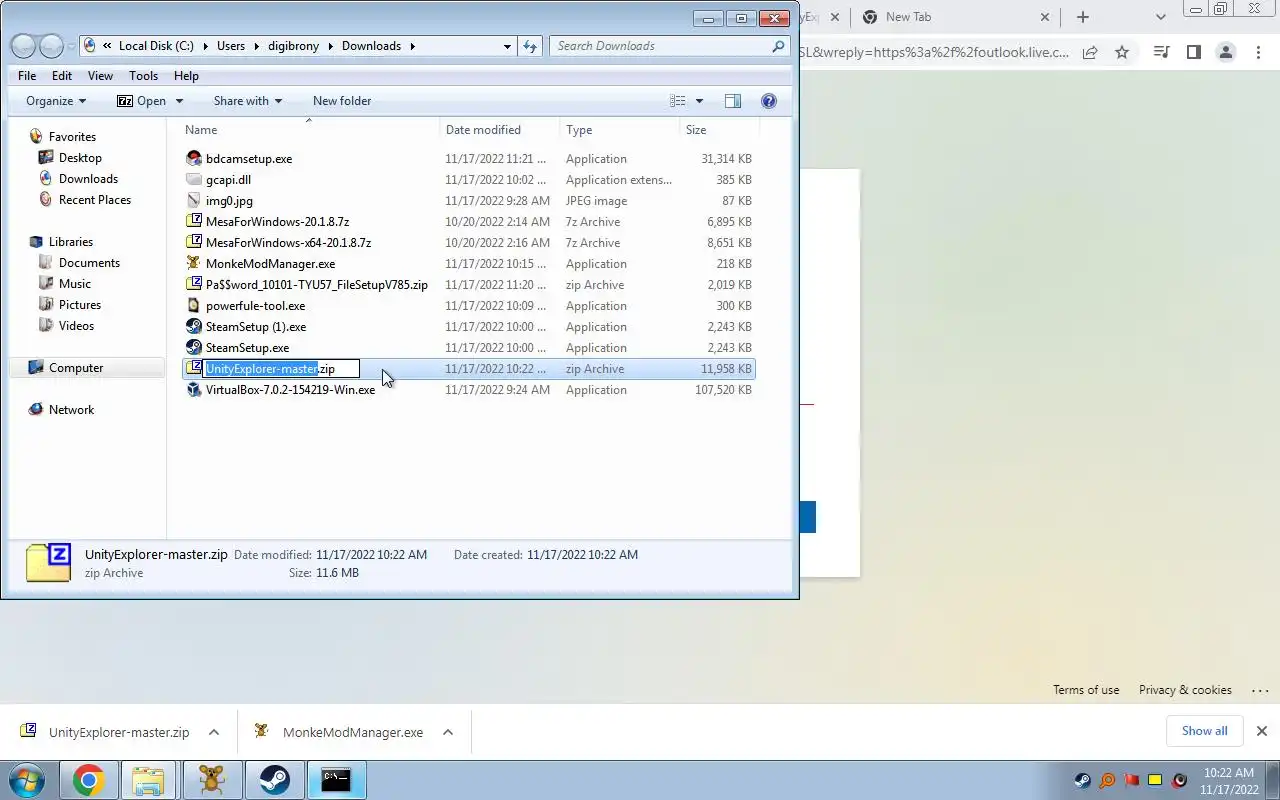Open the Edit menu
This screenshot has width=1280, height=800.
(x=62, y=76)
